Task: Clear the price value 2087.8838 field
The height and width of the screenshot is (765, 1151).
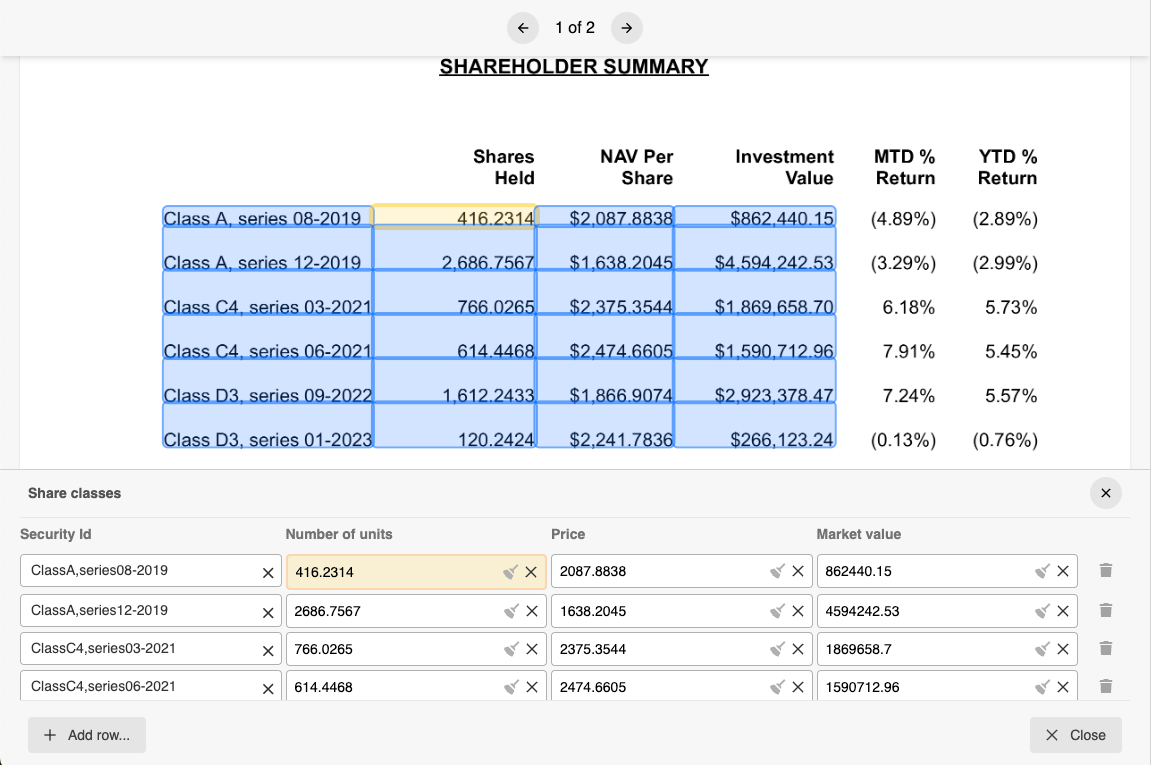Action: pyautogui.click(x=798, y=571)
